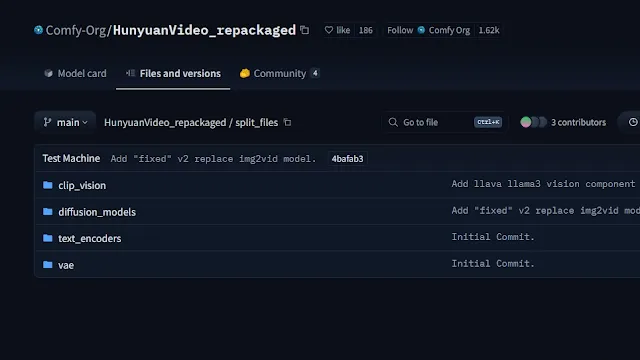Open the 3 contributors link

click(x=578, y=122)
